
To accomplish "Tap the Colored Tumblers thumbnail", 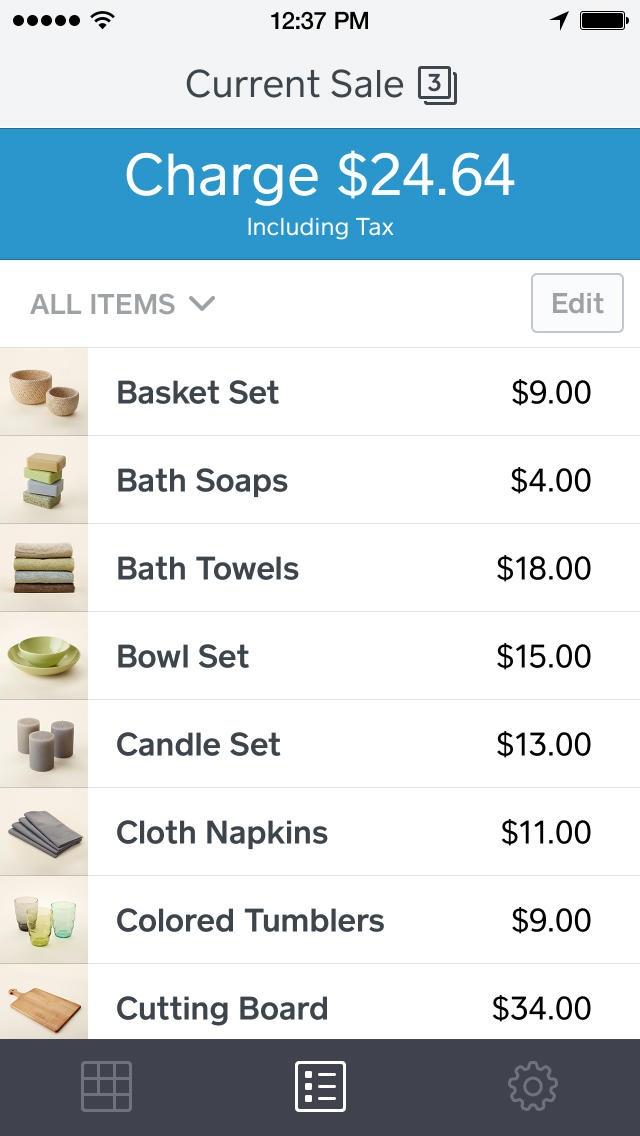I will pos(44,920).
